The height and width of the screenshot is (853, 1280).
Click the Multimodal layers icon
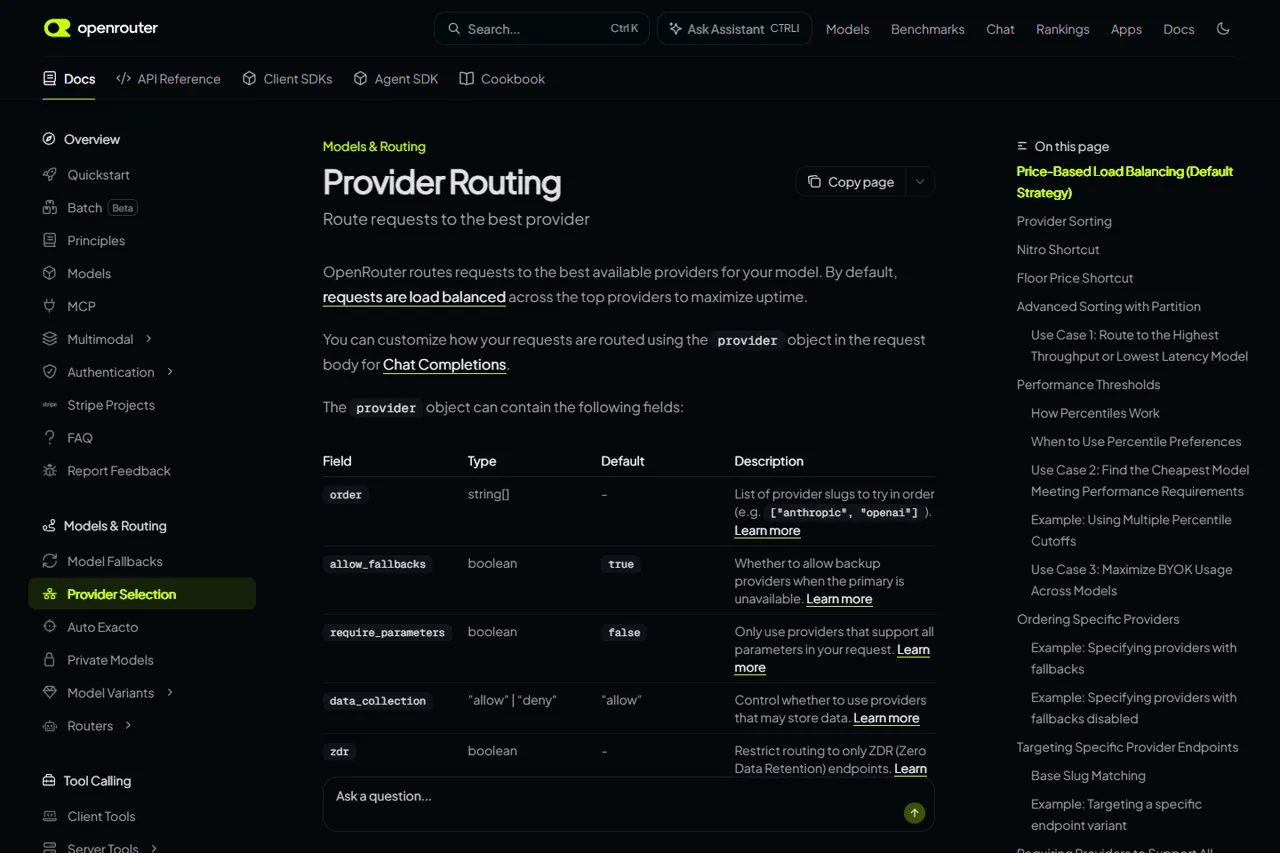click(50, 339)
